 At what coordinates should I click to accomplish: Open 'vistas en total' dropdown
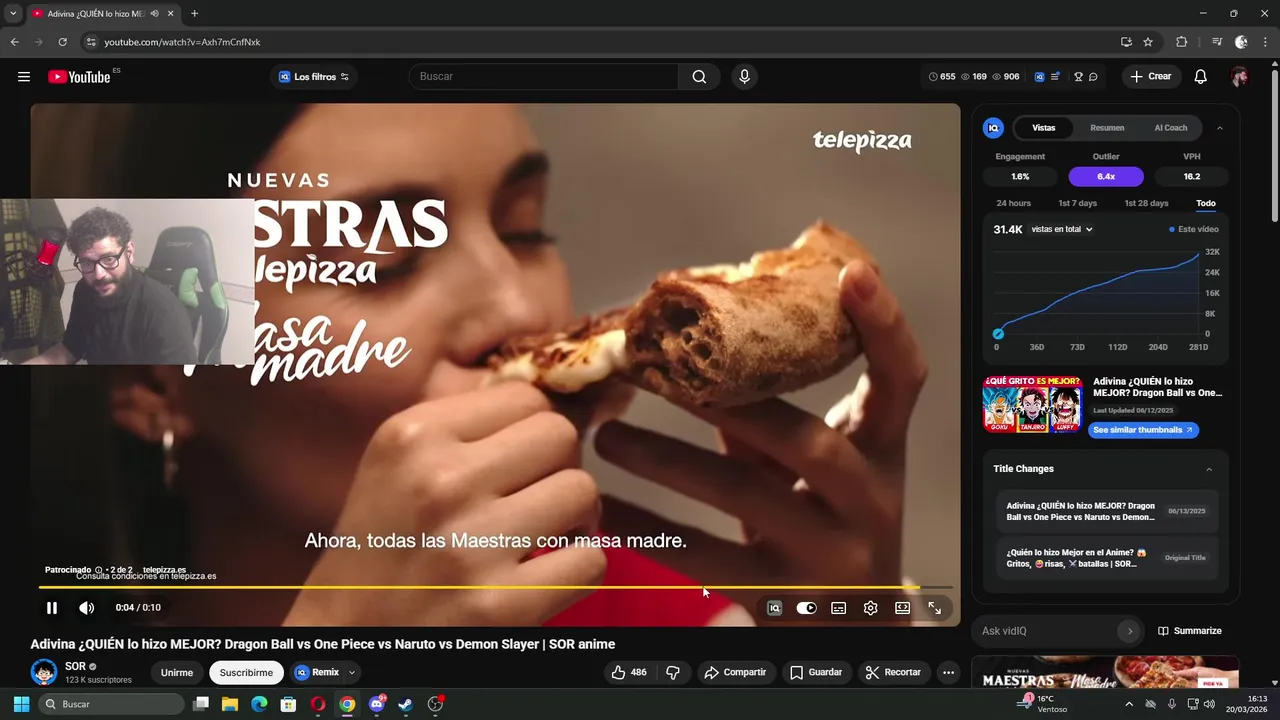coord(1062,229)
